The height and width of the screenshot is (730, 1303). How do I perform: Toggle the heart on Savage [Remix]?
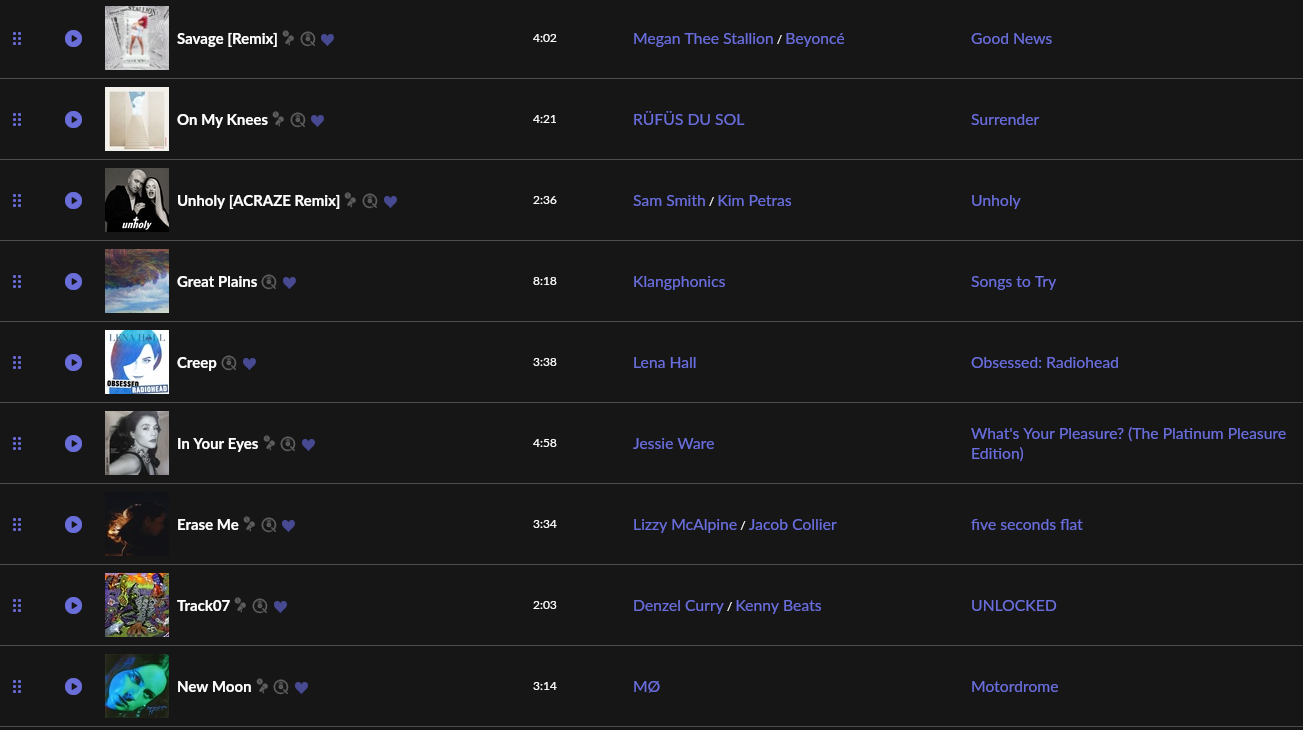click(327, 39)
